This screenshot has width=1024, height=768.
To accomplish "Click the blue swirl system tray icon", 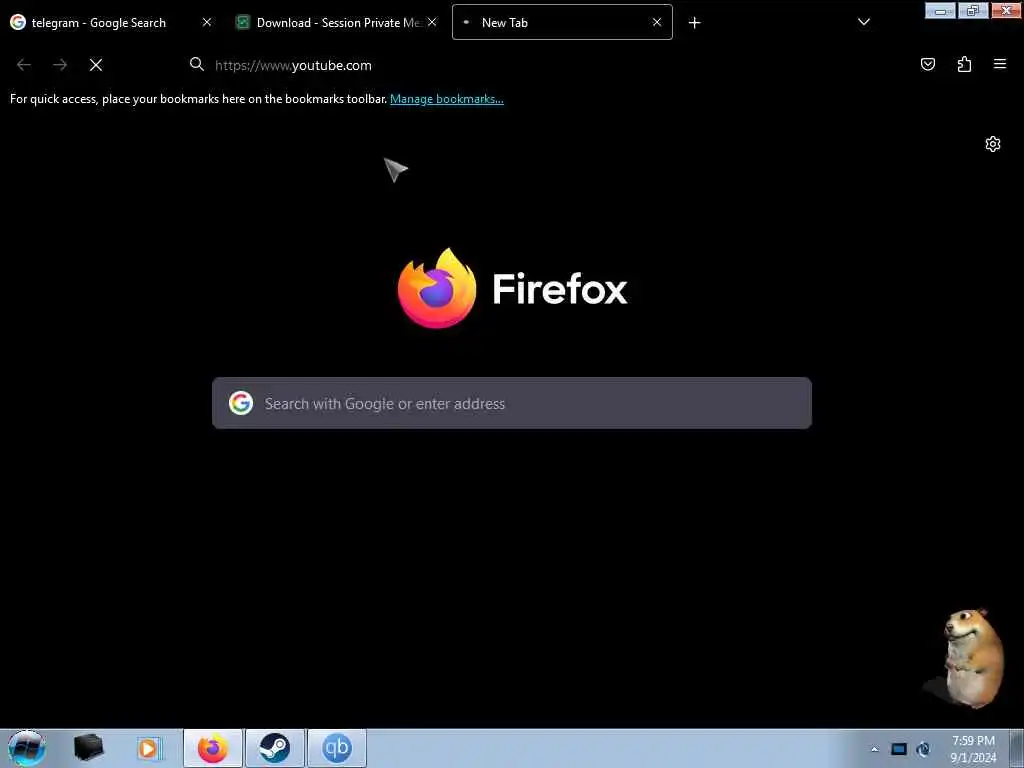I will click(x=923, y=749).
